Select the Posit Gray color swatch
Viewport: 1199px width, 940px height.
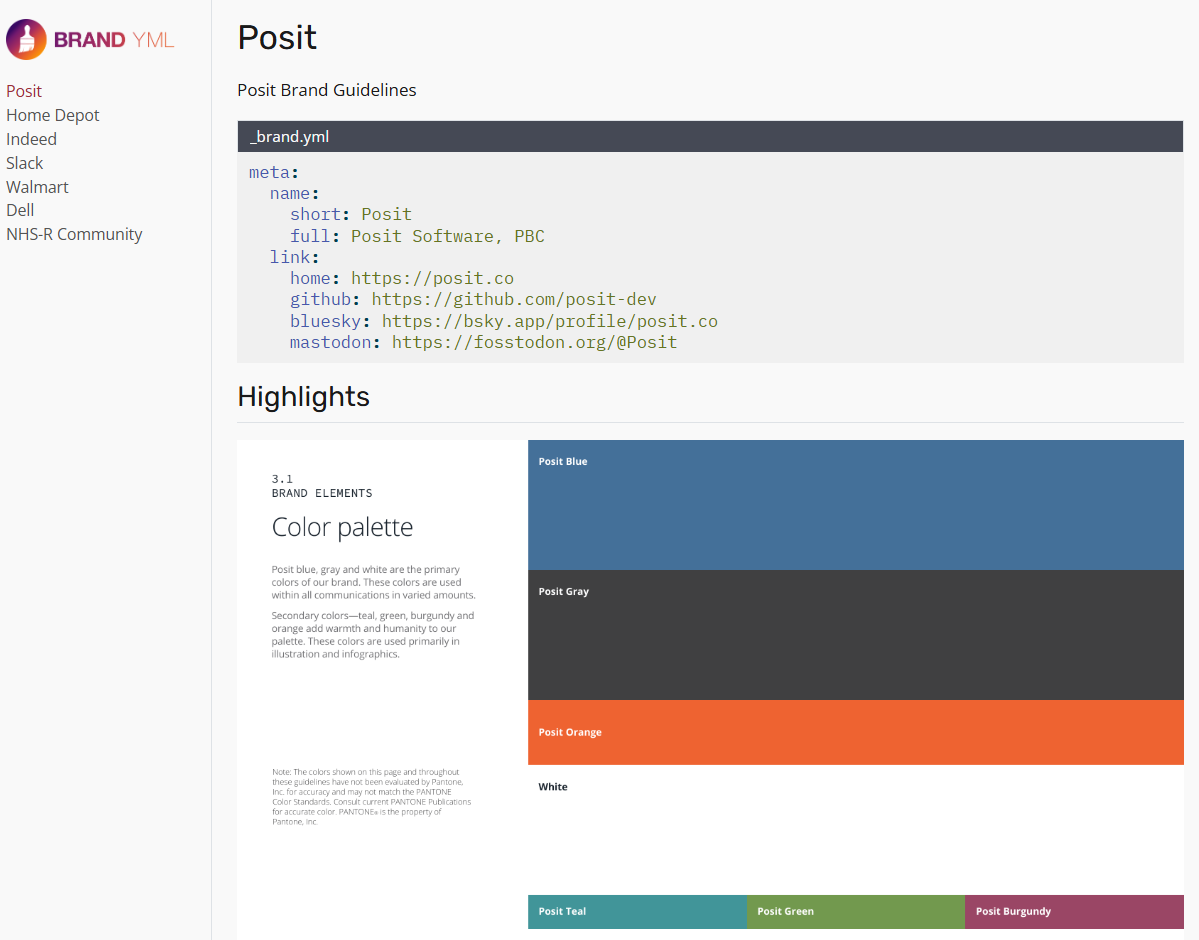coord(855,635)
